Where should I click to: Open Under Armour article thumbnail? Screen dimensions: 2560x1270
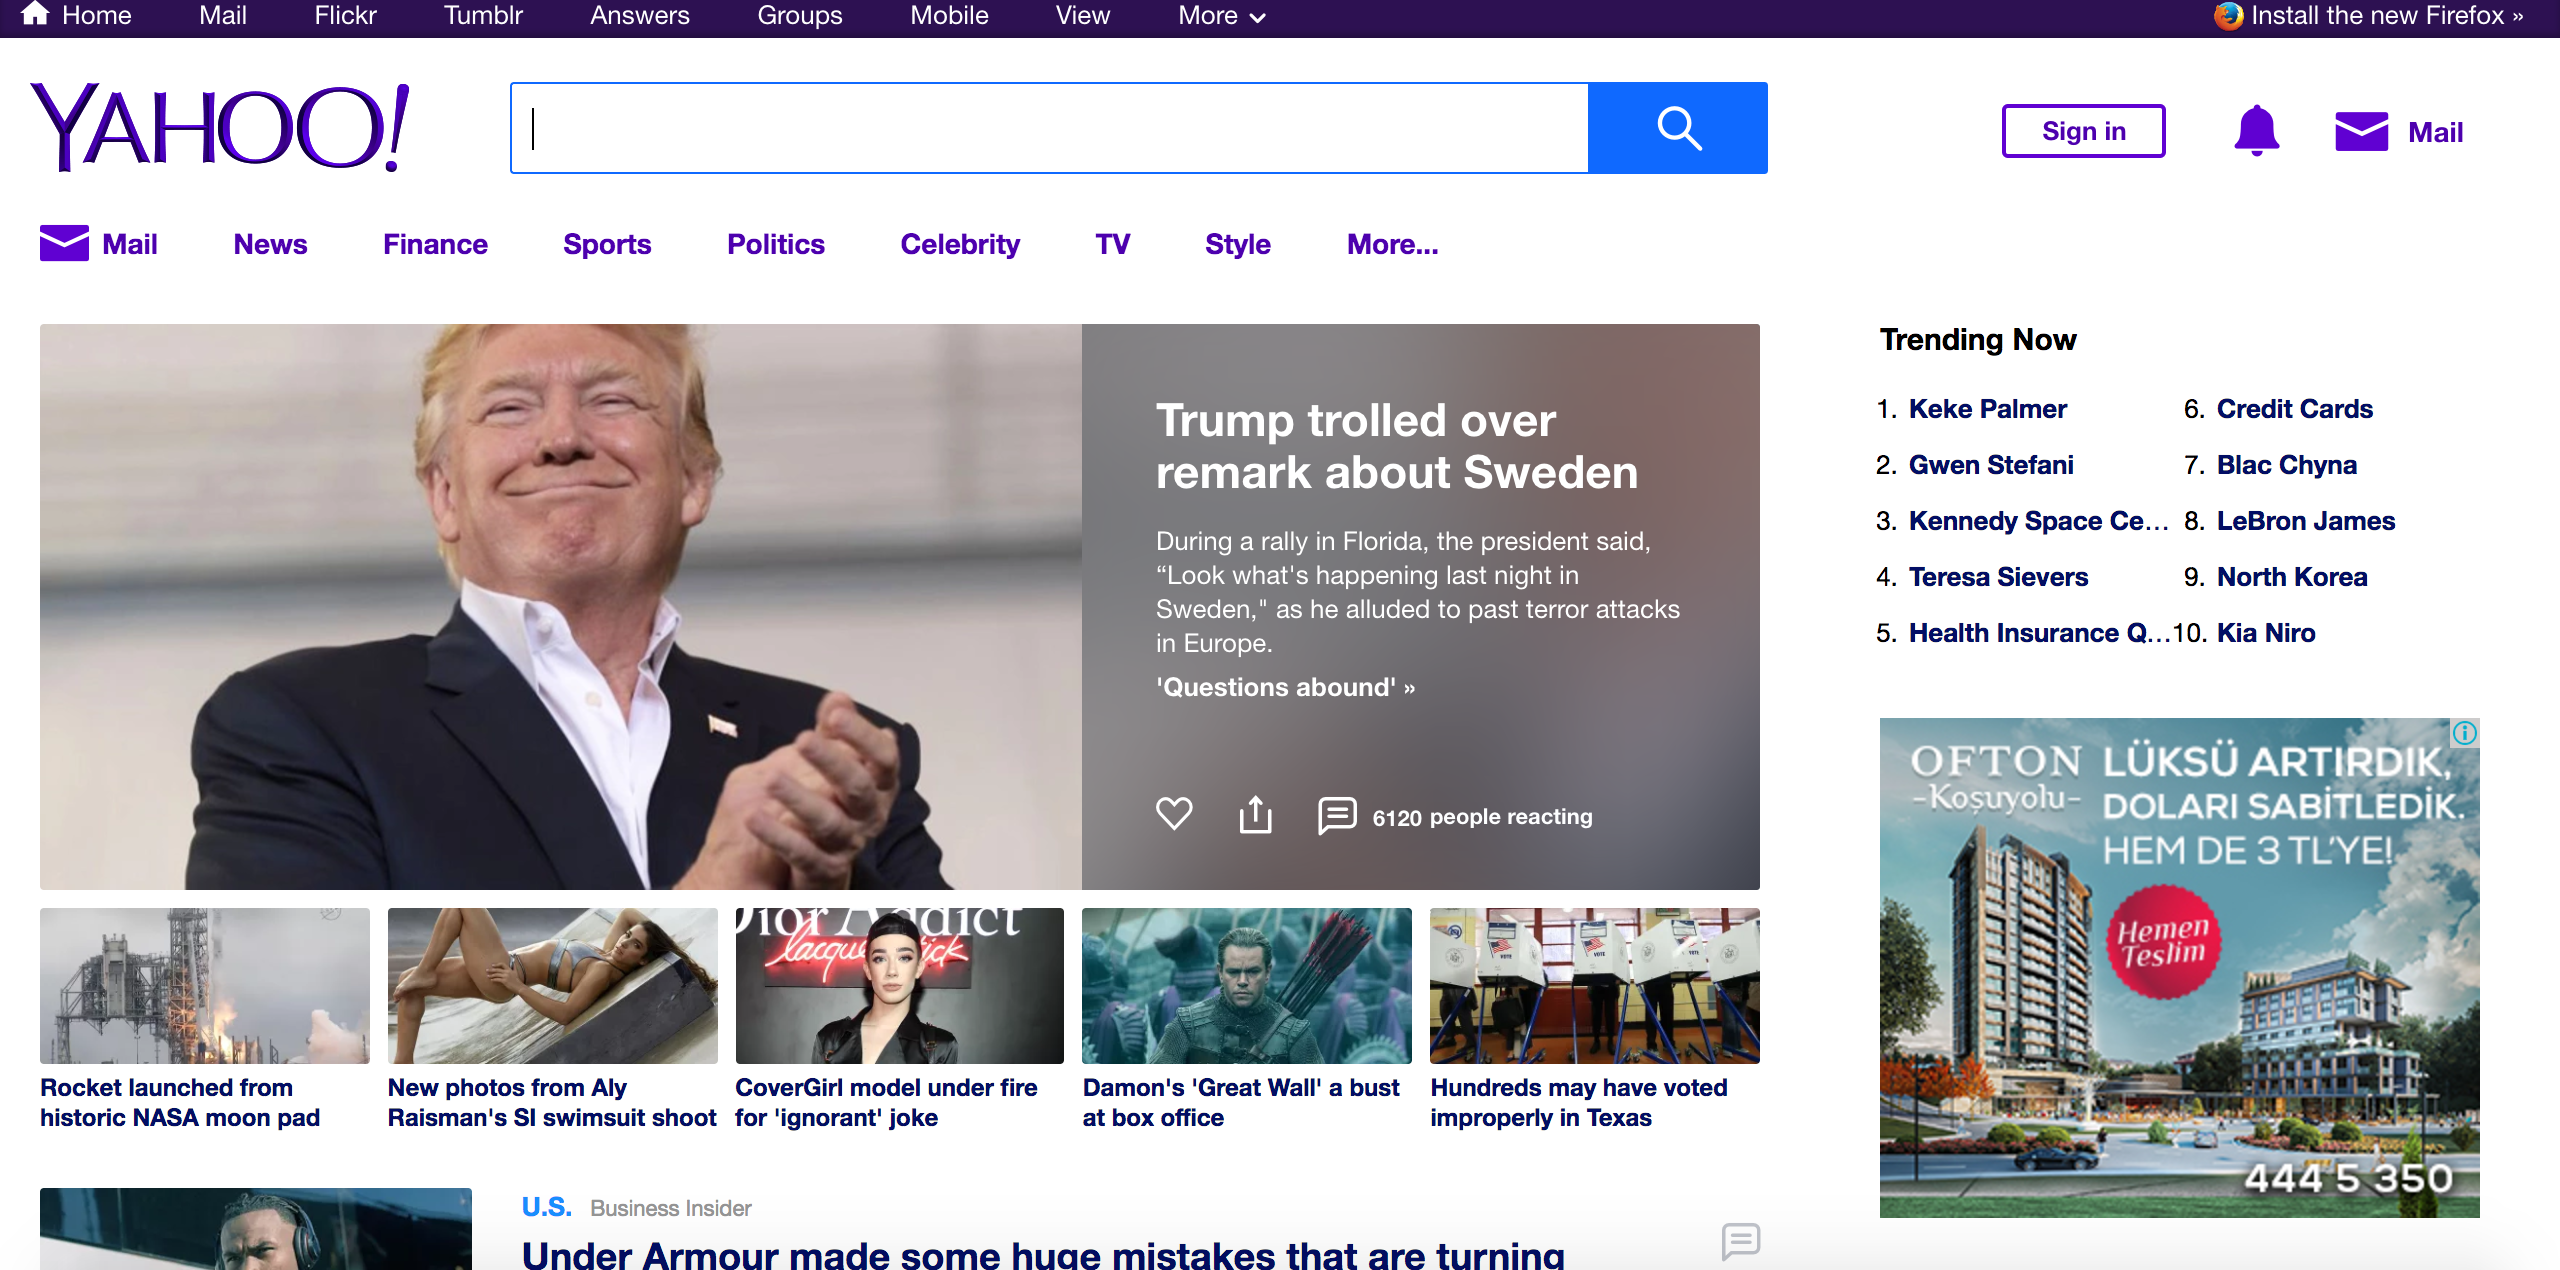click(256, 1229)
